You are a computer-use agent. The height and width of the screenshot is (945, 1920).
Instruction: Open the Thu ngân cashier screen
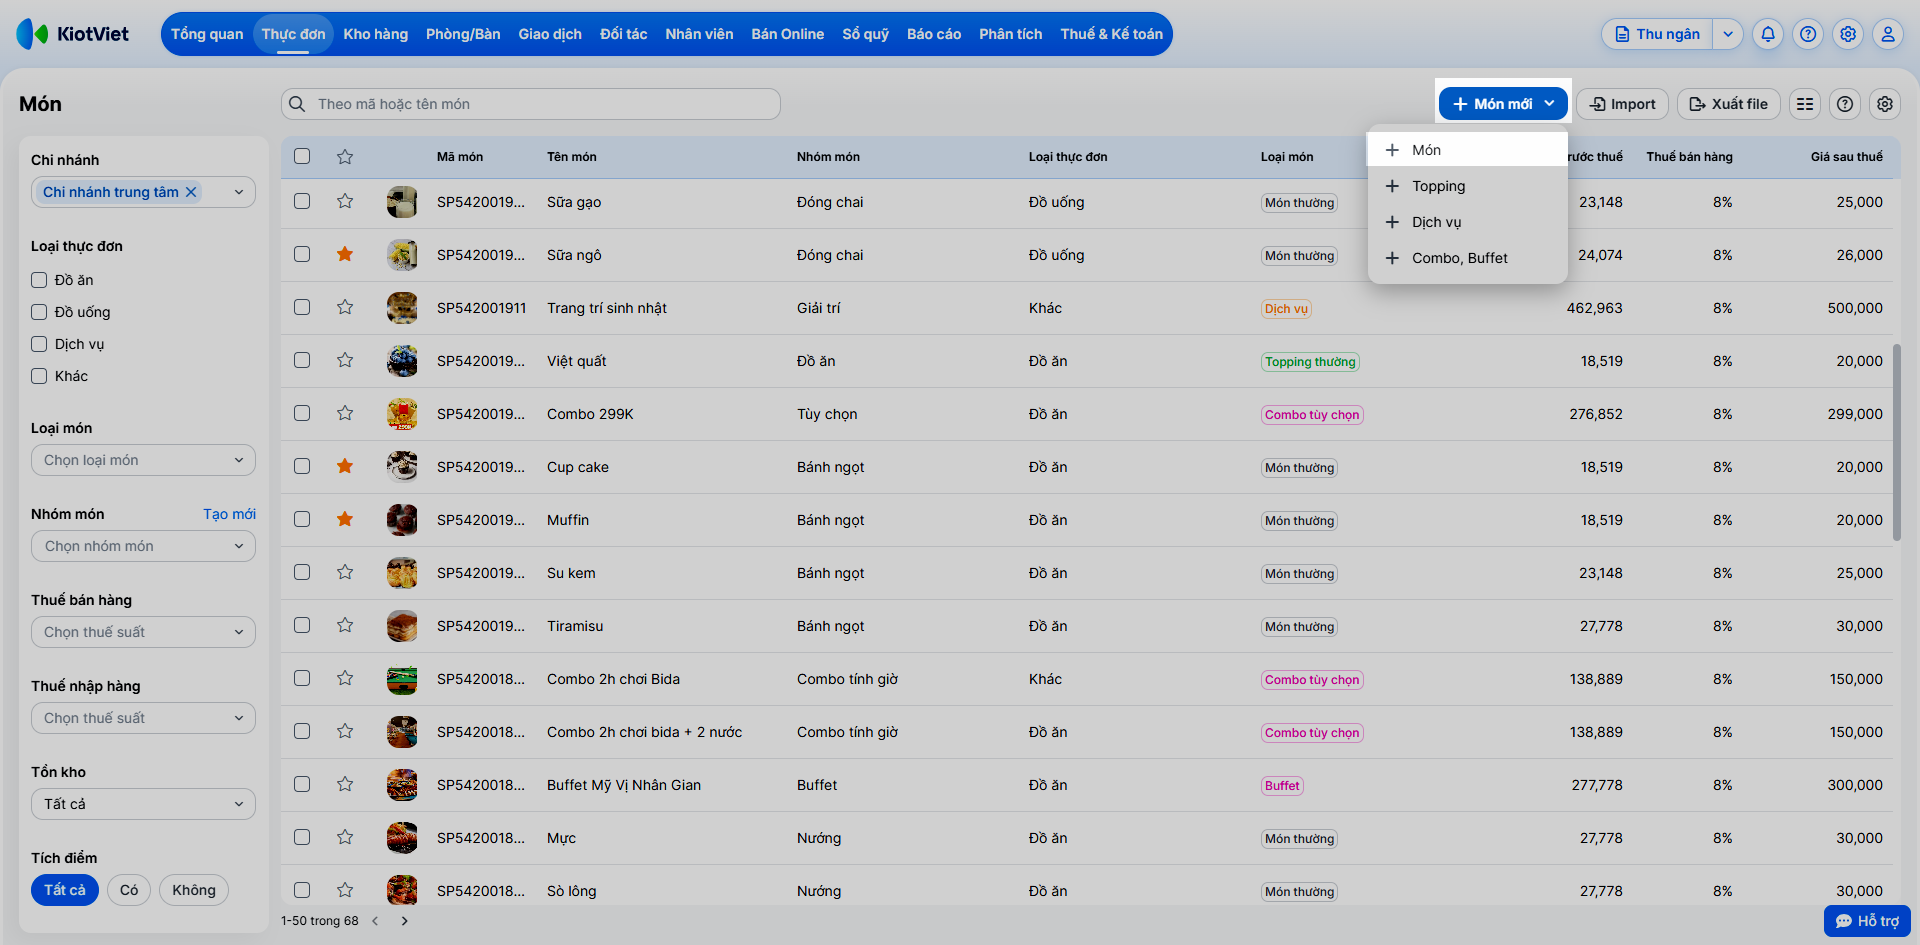coord(1658,34)
